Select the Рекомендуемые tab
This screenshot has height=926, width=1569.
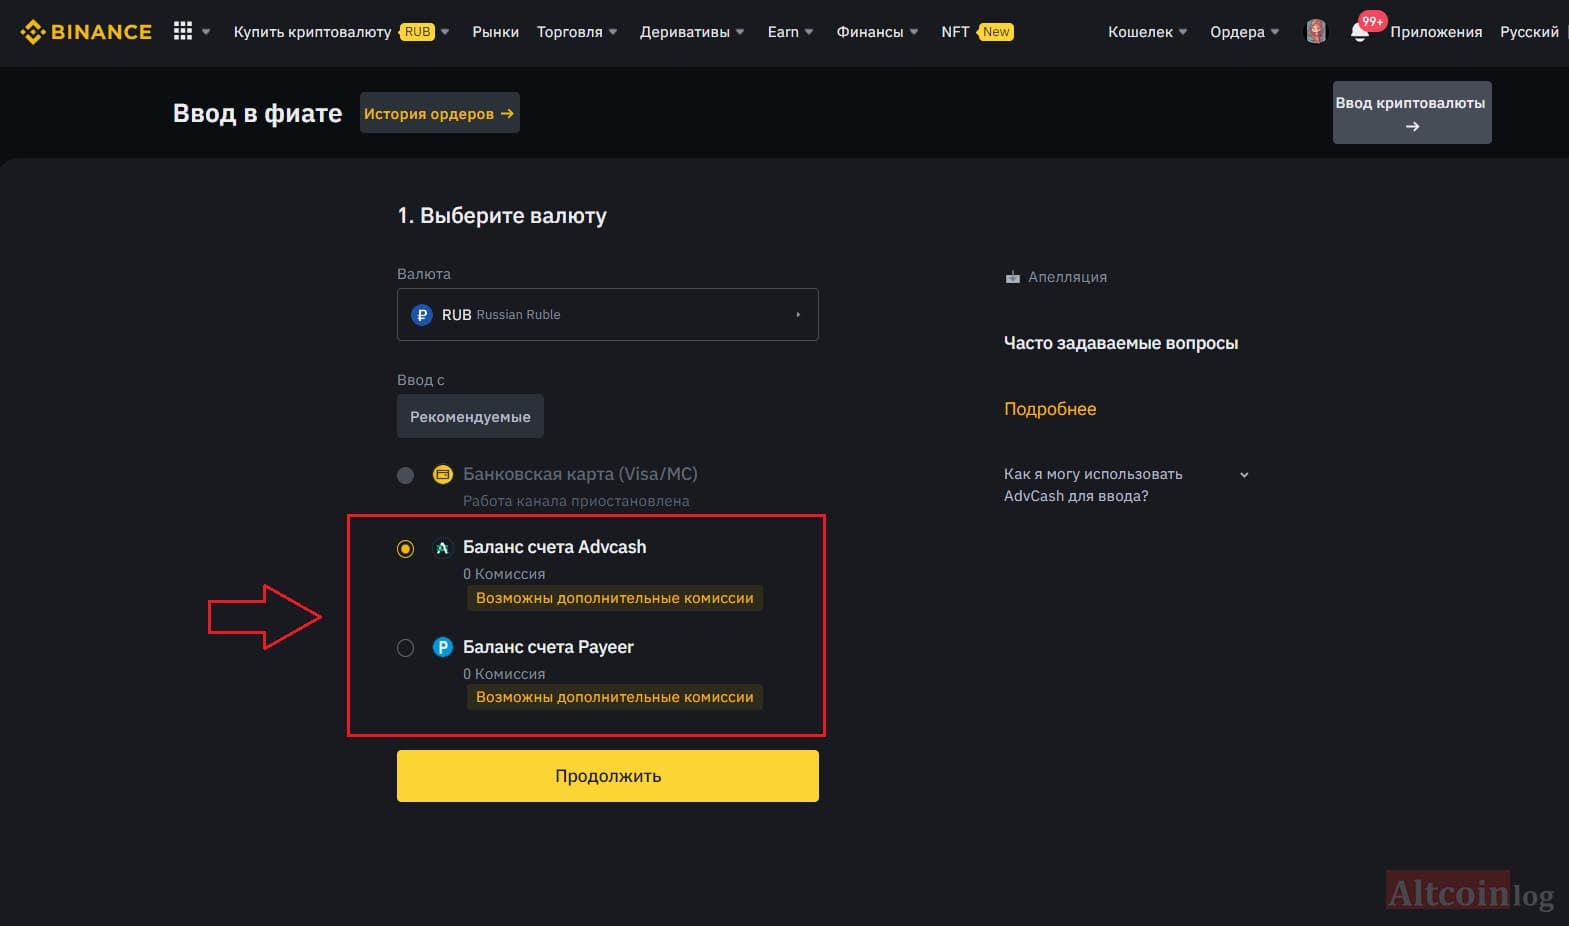tap(470, 417)
